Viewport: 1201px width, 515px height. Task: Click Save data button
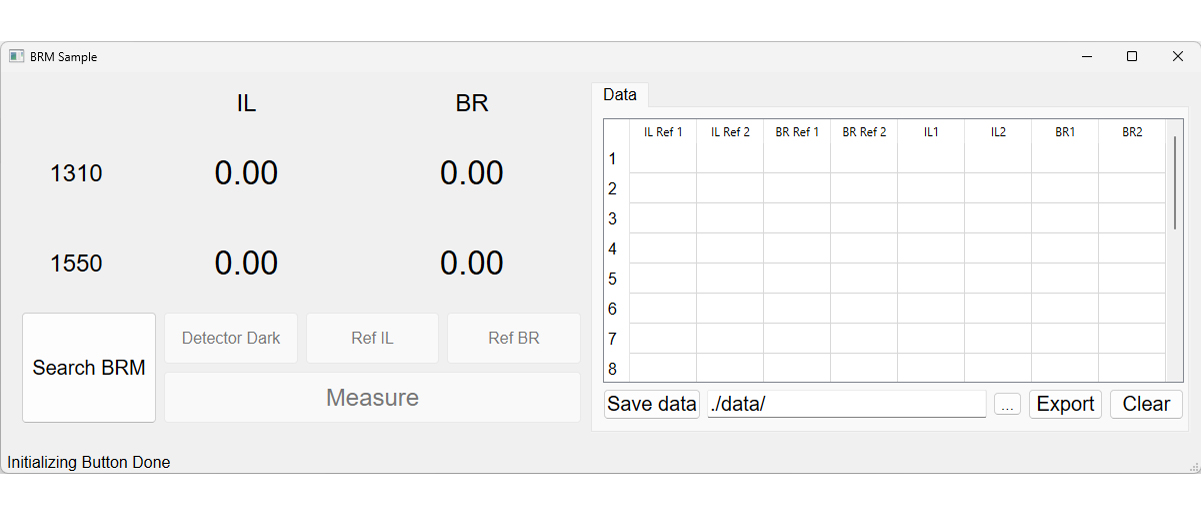point(652,404)
